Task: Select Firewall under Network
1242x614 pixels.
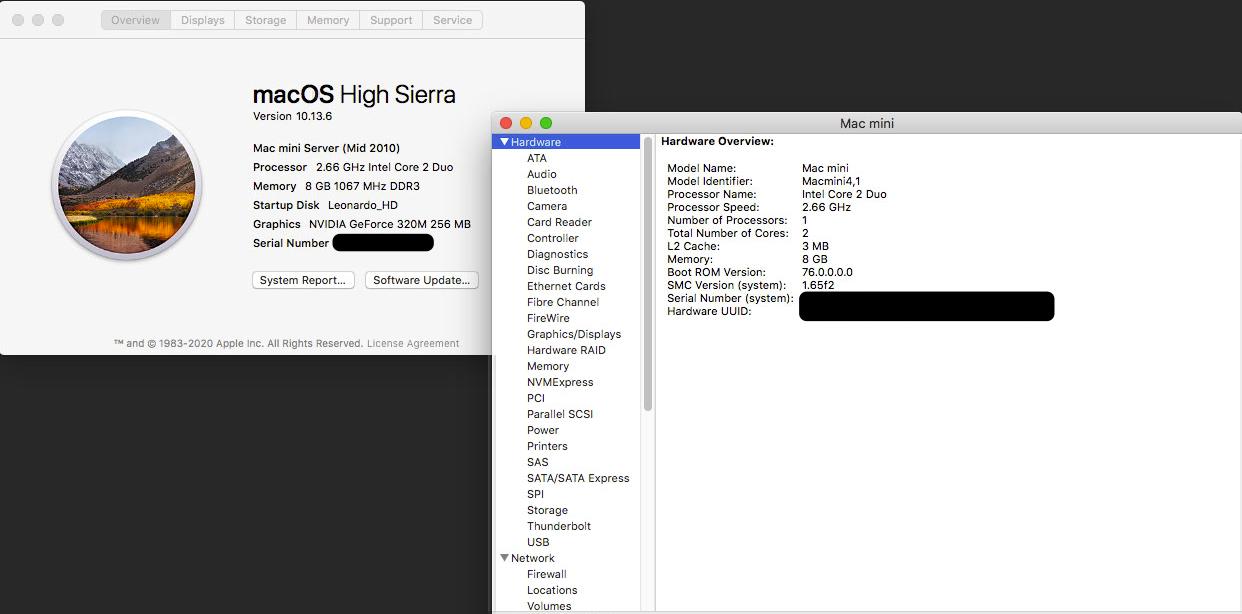Action: coord(547,574)
